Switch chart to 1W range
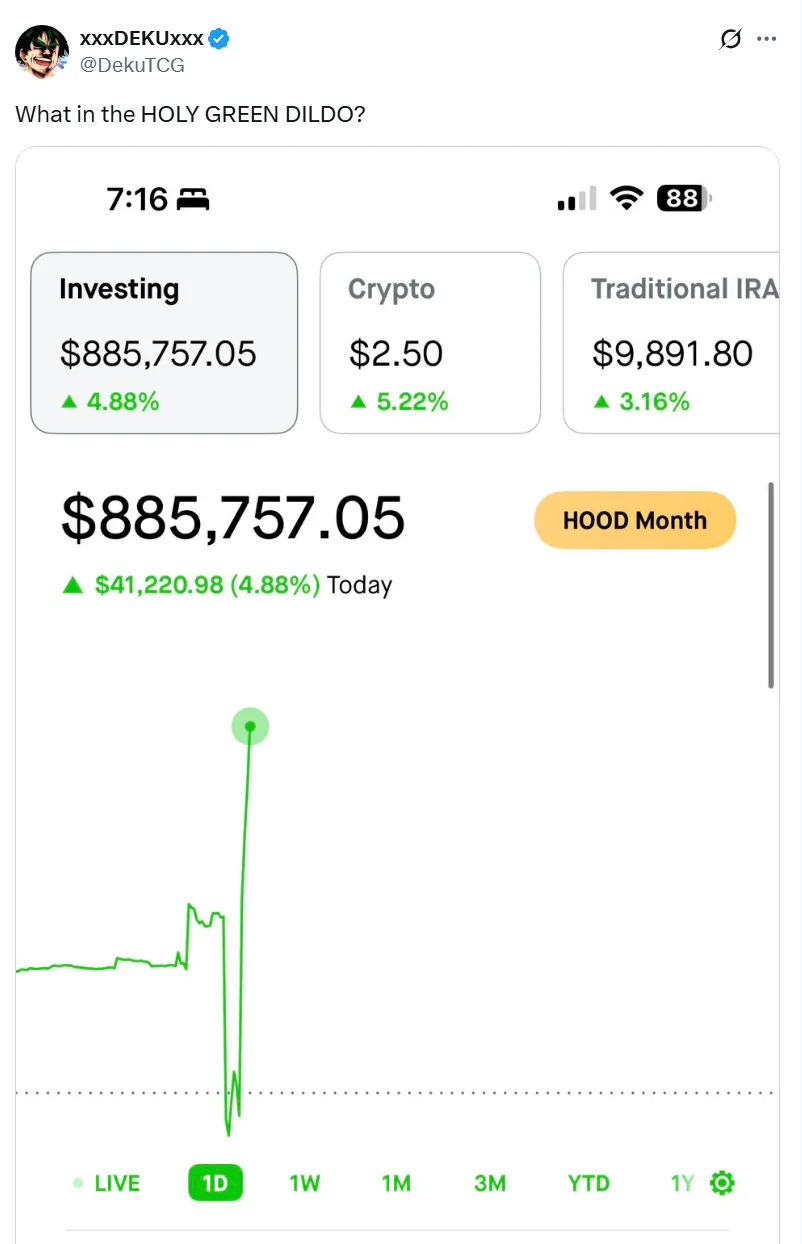The height and width of the screenshot is (1244, 802). (x=304, y=1183)
